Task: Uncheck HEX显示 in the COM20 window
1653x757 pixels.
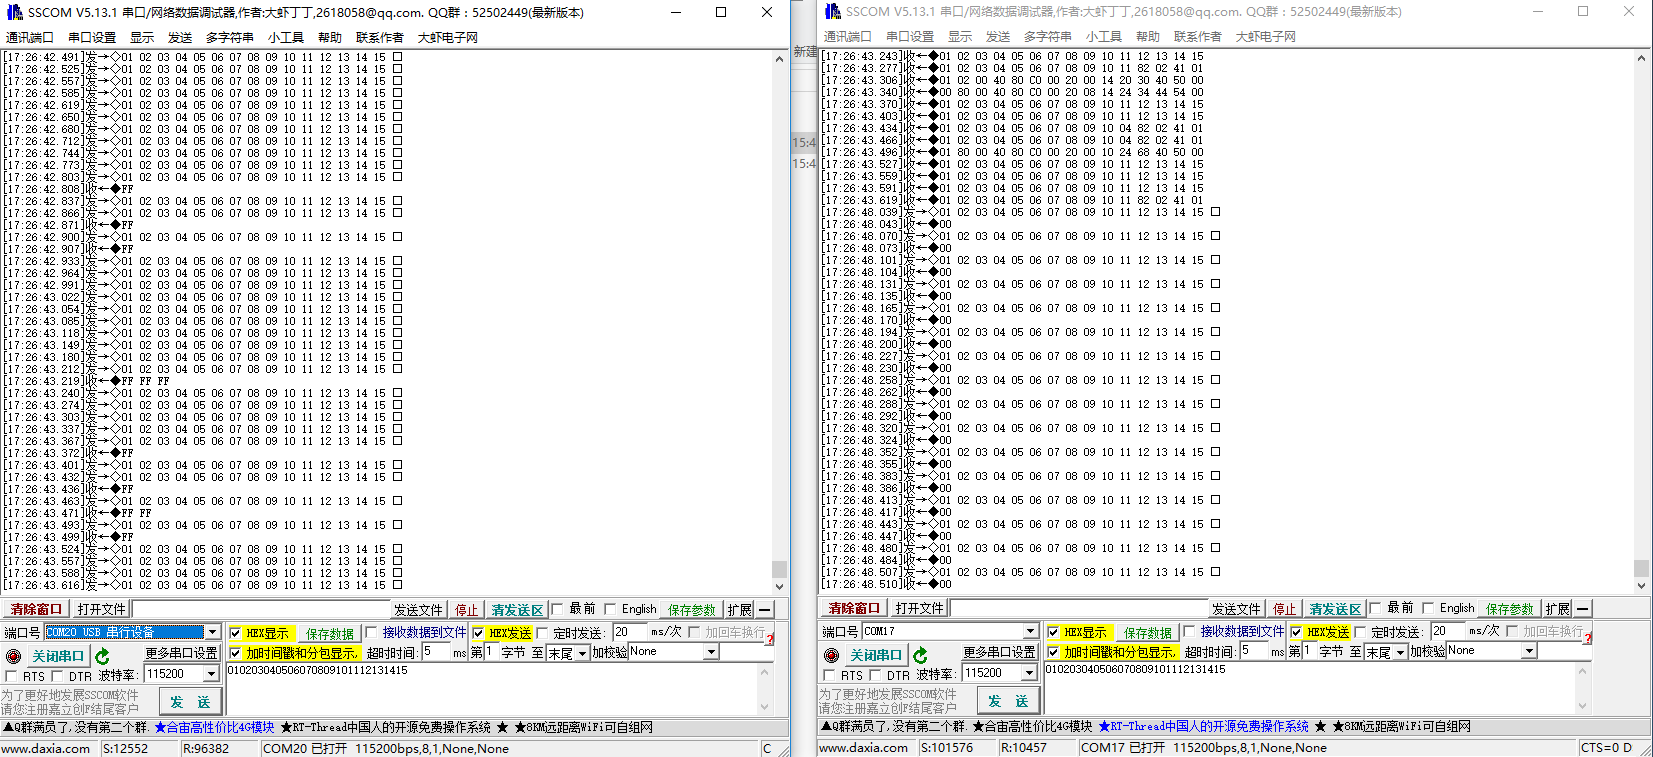Action: click(x=236, y=633)
